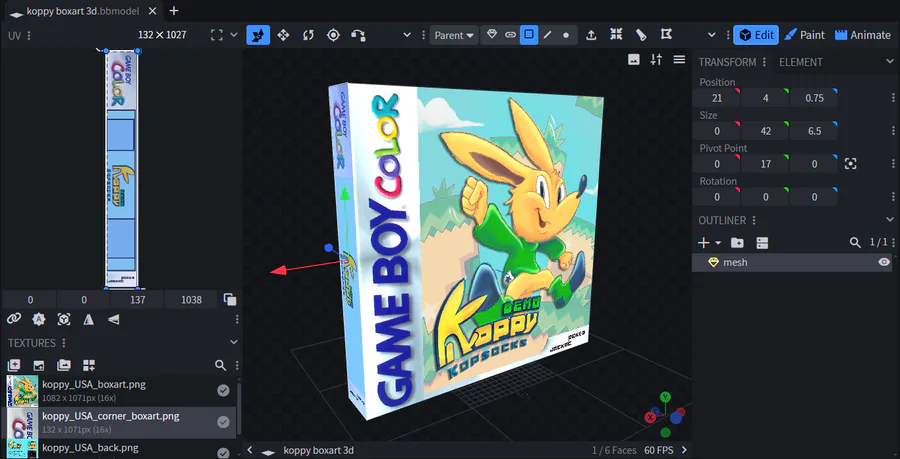Viewport: 900px width, 459px height.
Task: Select the Move tool in toolbar
Action: (x=258, y=35)
